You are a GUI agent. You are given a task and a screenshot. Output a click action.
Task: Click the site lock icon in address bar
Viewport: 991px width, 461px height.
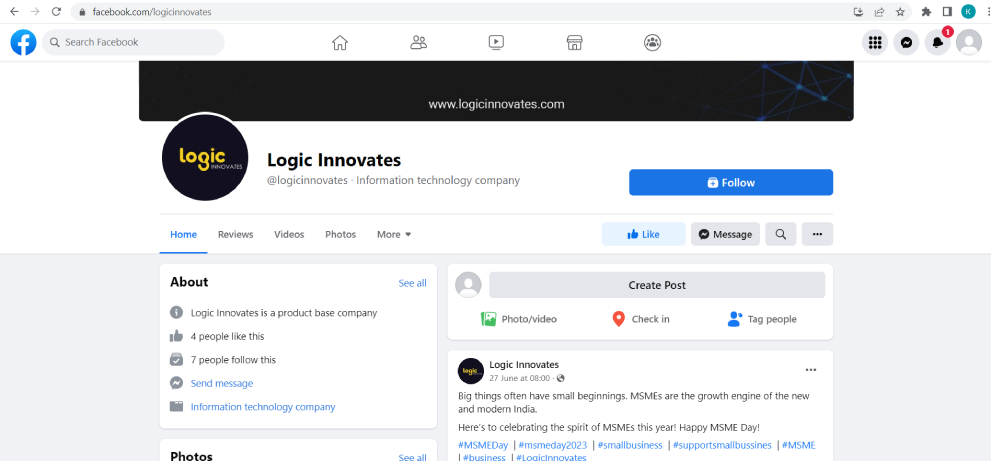82,12
